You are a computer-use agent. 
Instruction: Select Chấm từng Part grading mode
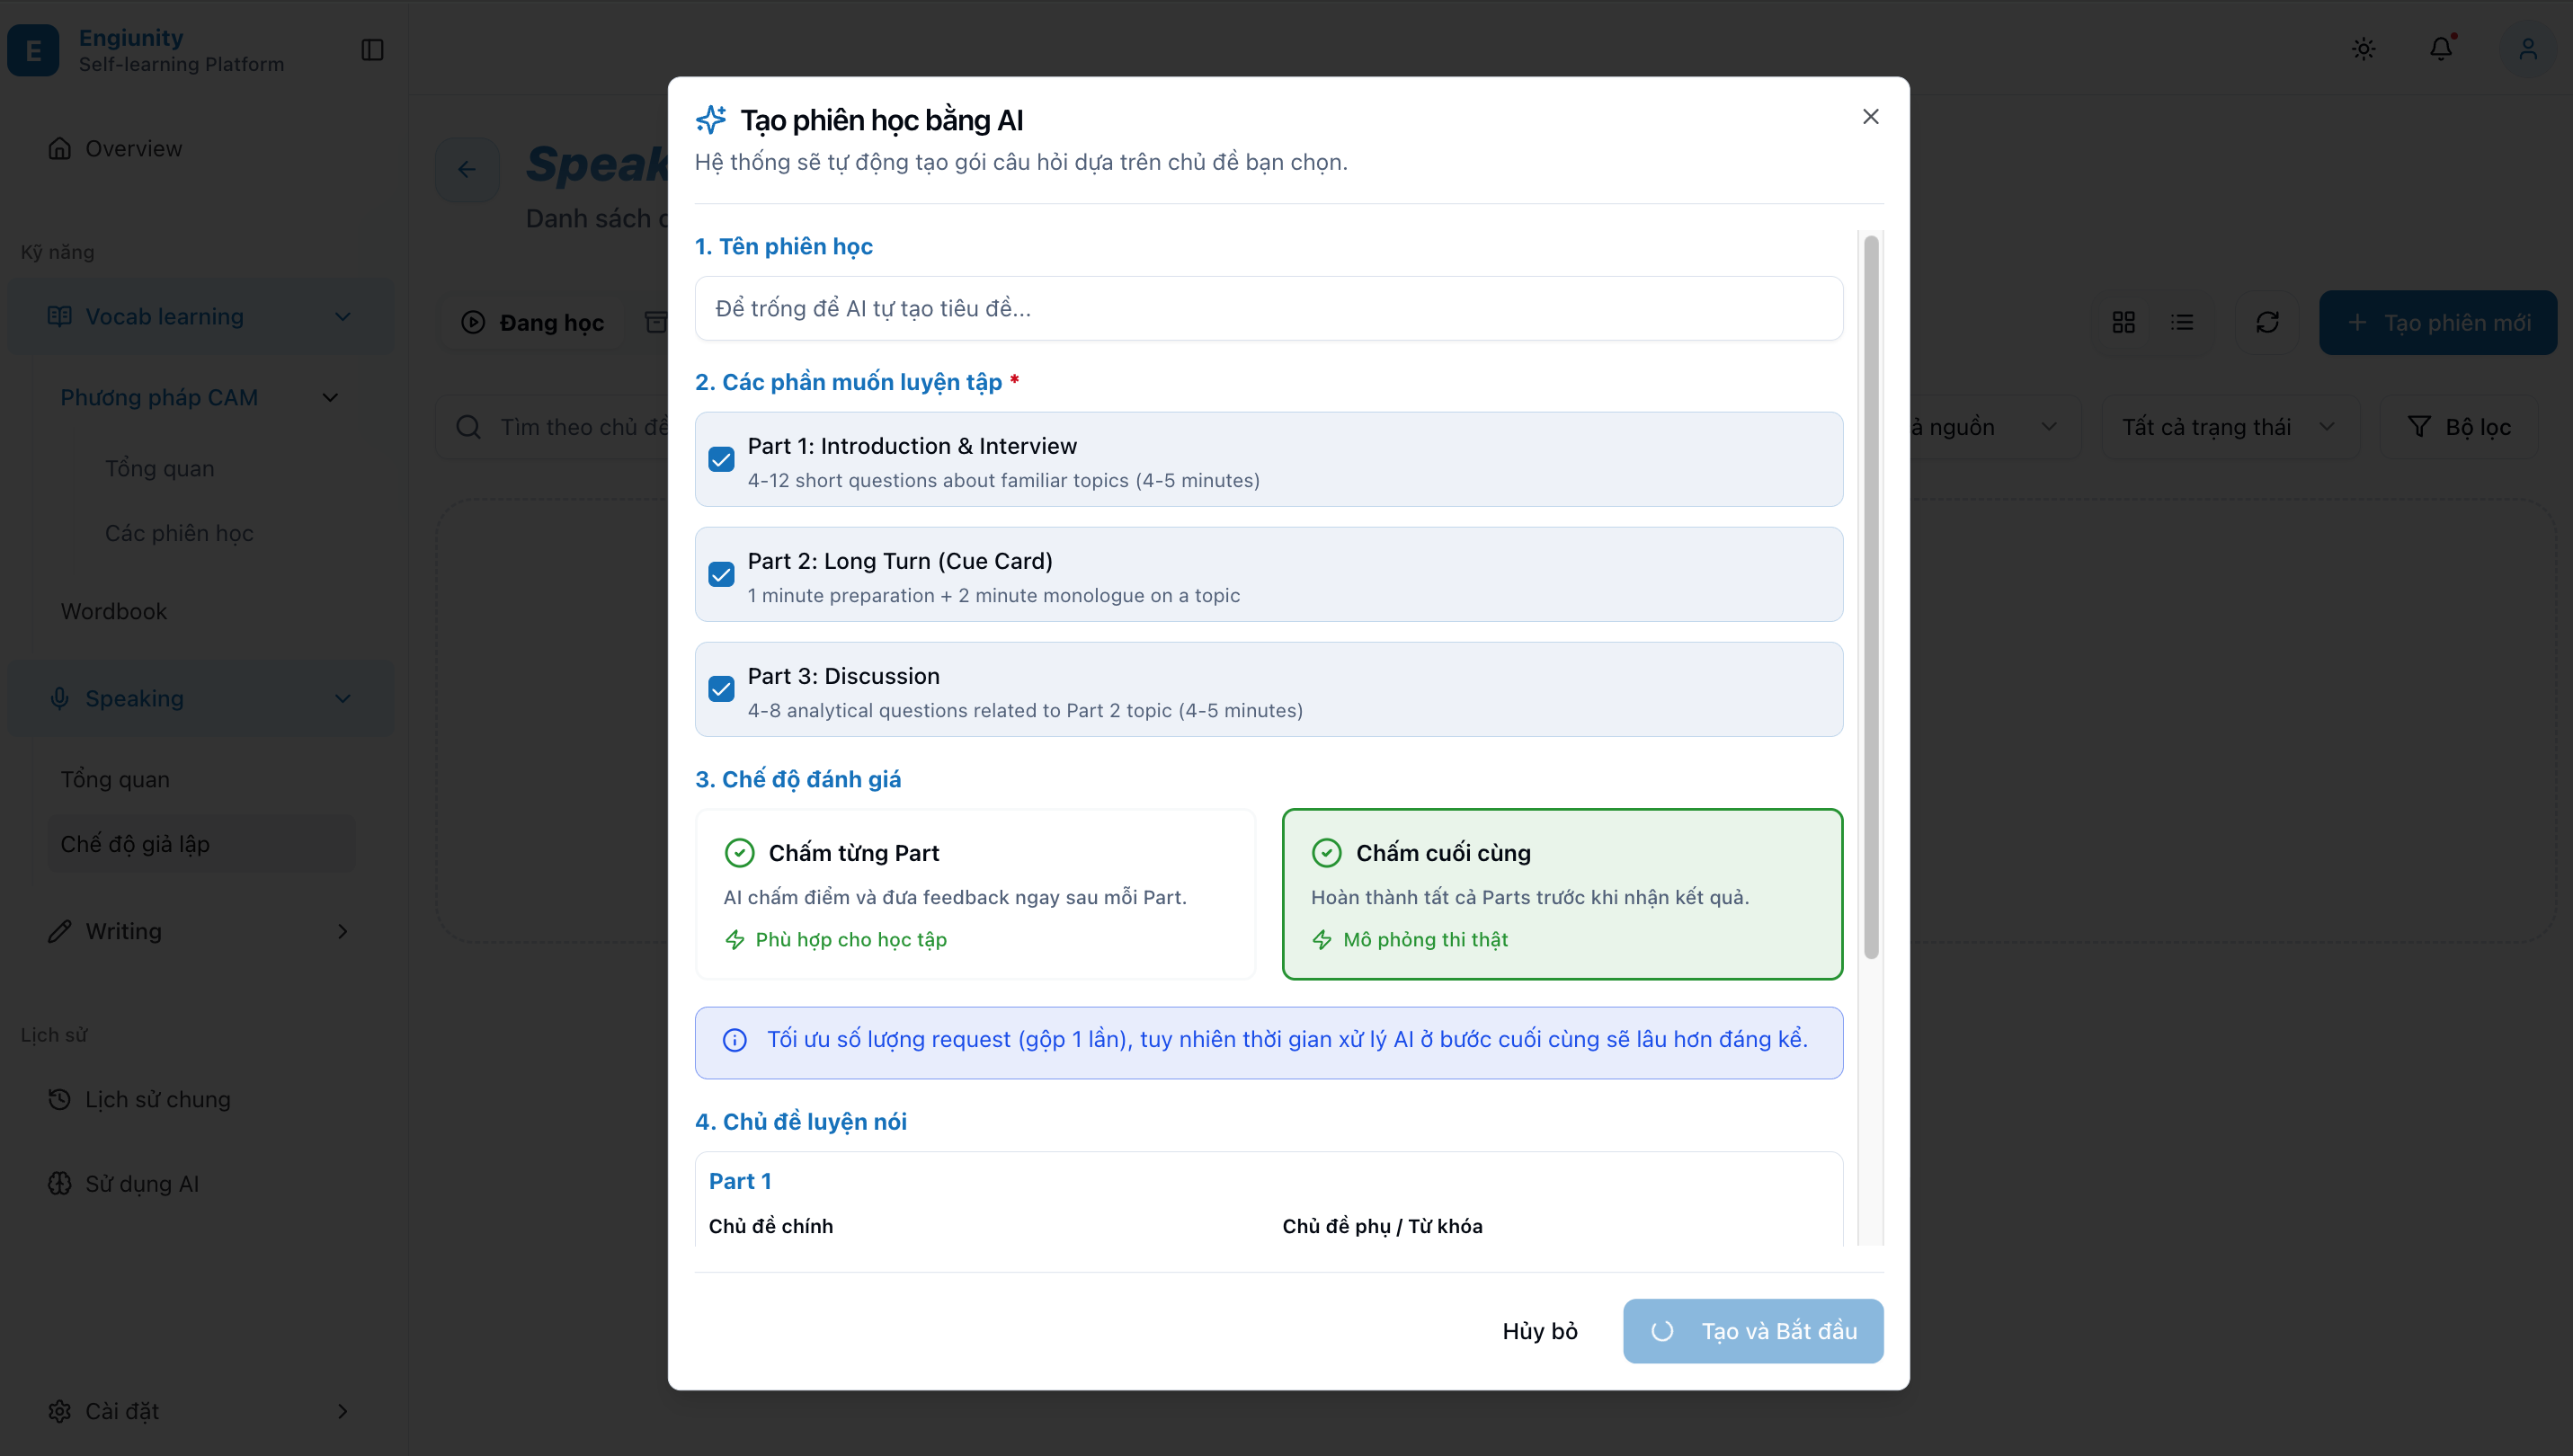pos(975,893)
